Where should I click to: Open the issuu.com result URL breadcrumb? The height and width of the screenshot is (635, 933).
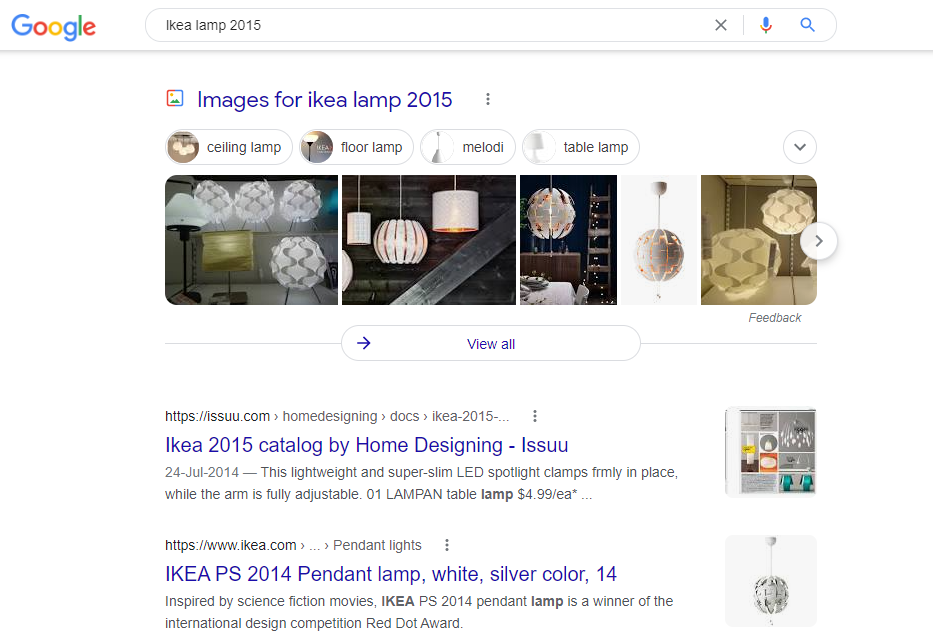click(337, 416)
